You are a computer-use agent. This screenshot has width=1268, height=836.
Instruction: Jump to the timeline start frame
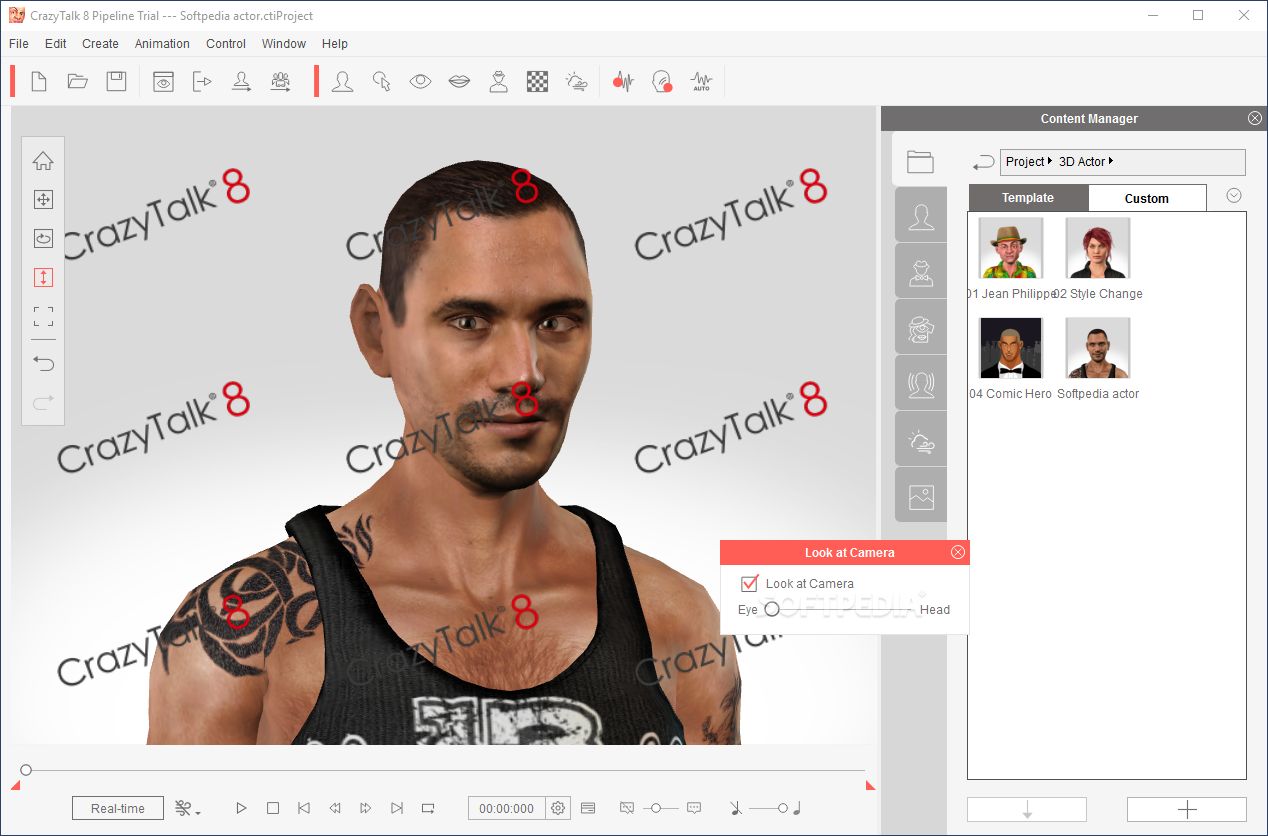(304, 808)
